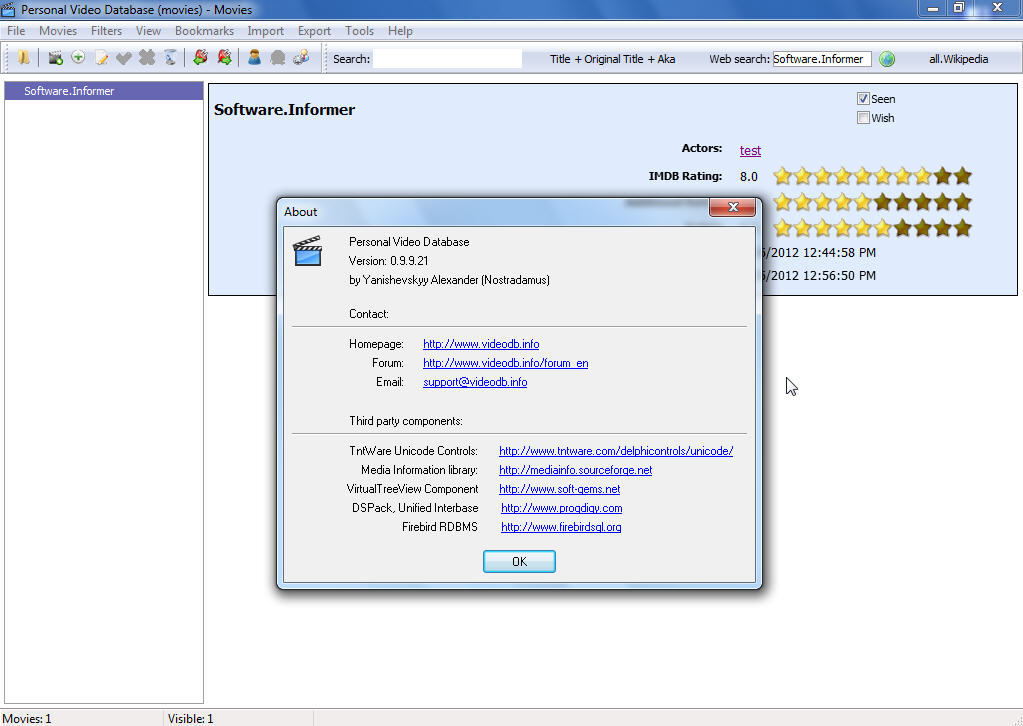
Task: Open the Bookmarks menu
Action: [x=204, y=30]
